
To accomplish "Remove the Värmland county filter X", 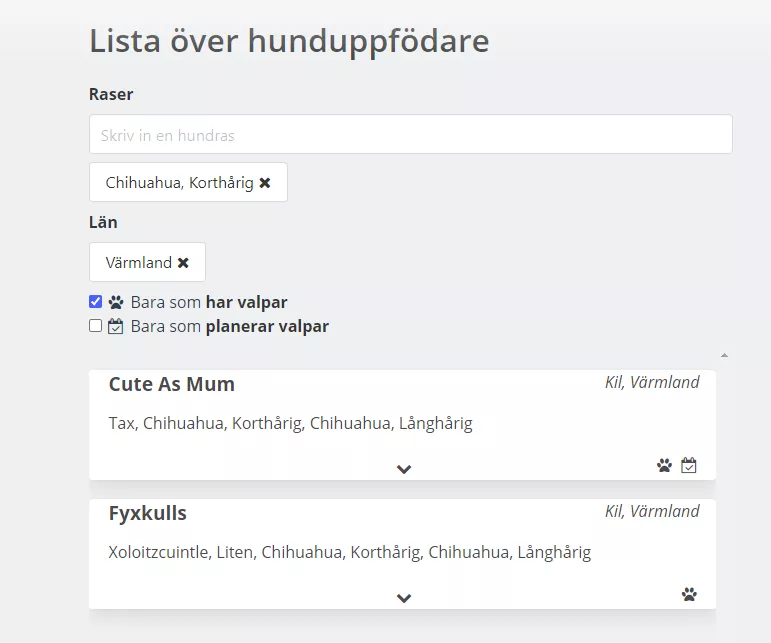I will [x=183, y=263].
